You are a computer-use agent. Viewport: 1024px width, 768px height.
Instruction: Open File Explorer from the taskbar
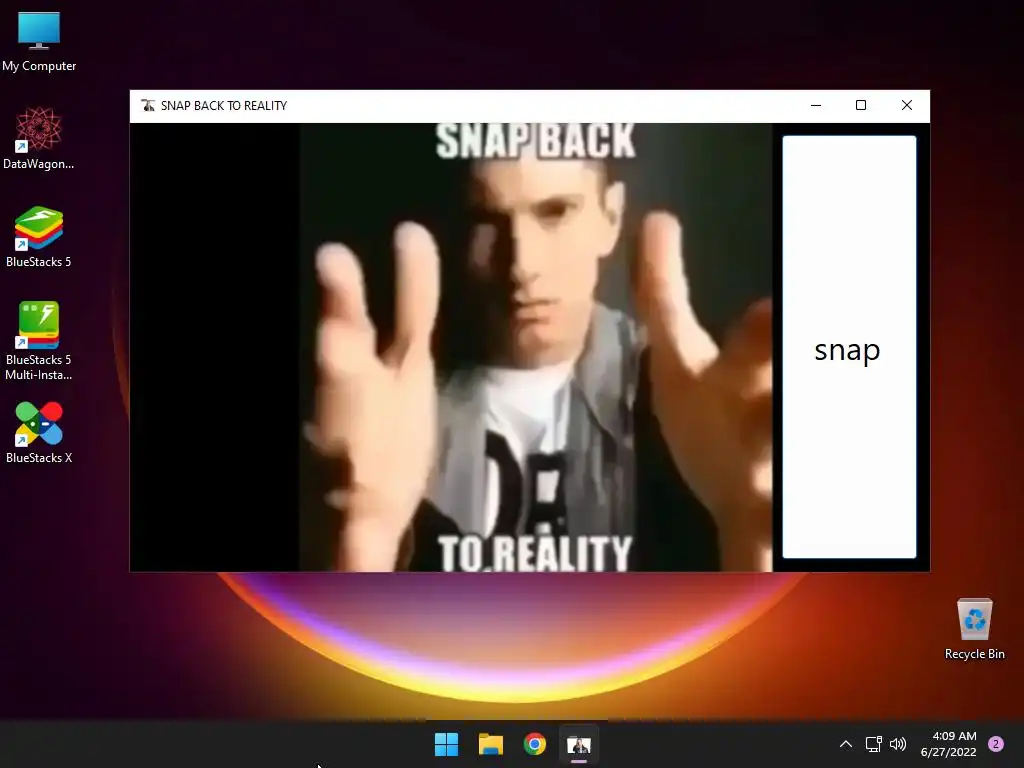point(490,744)
